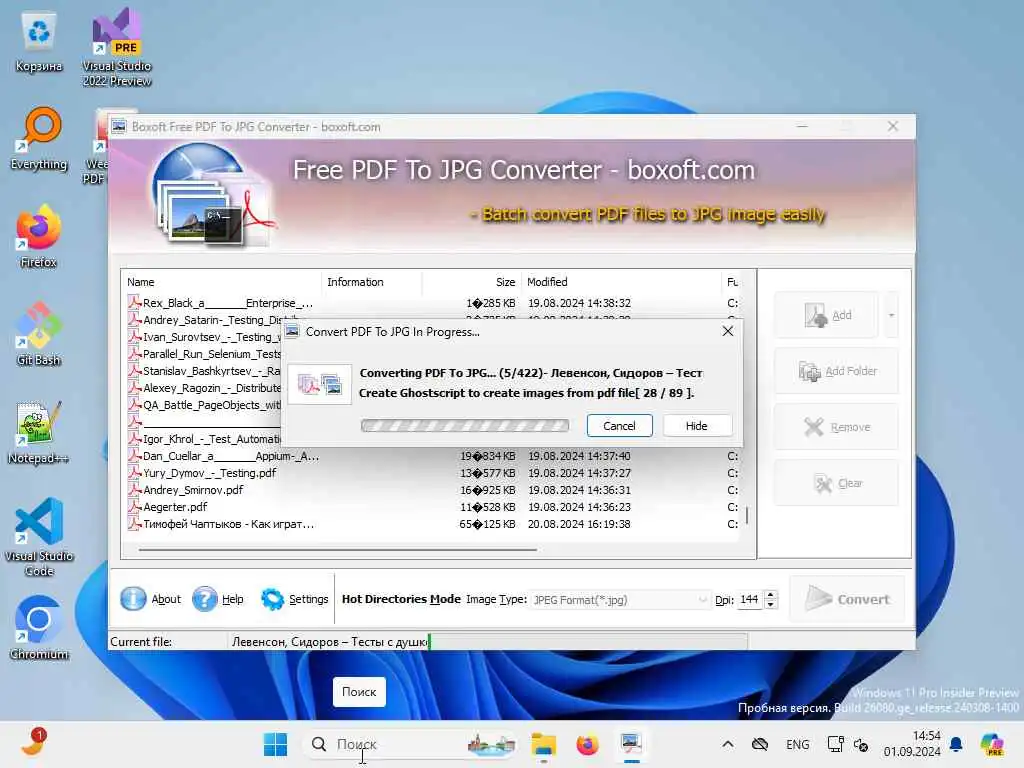The image size is (1024, 768).
Task: Select the Igor_Khrol_-_Test_Automation file row
Action: (x=204, y=439)
